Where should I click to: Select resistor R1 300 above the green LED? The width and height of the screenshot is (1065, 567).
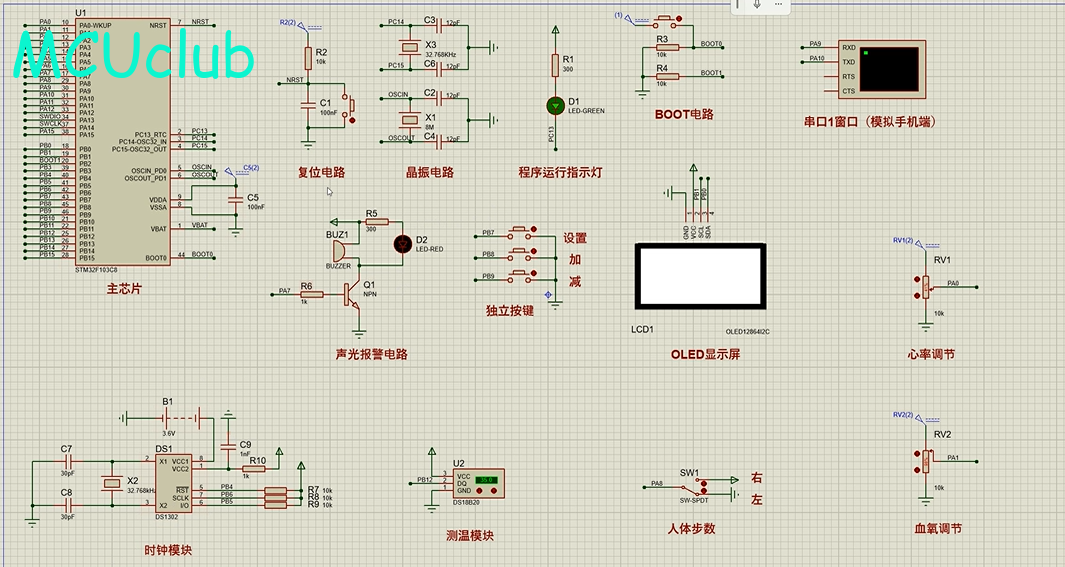pyautogui.click(x=556, y=65)
